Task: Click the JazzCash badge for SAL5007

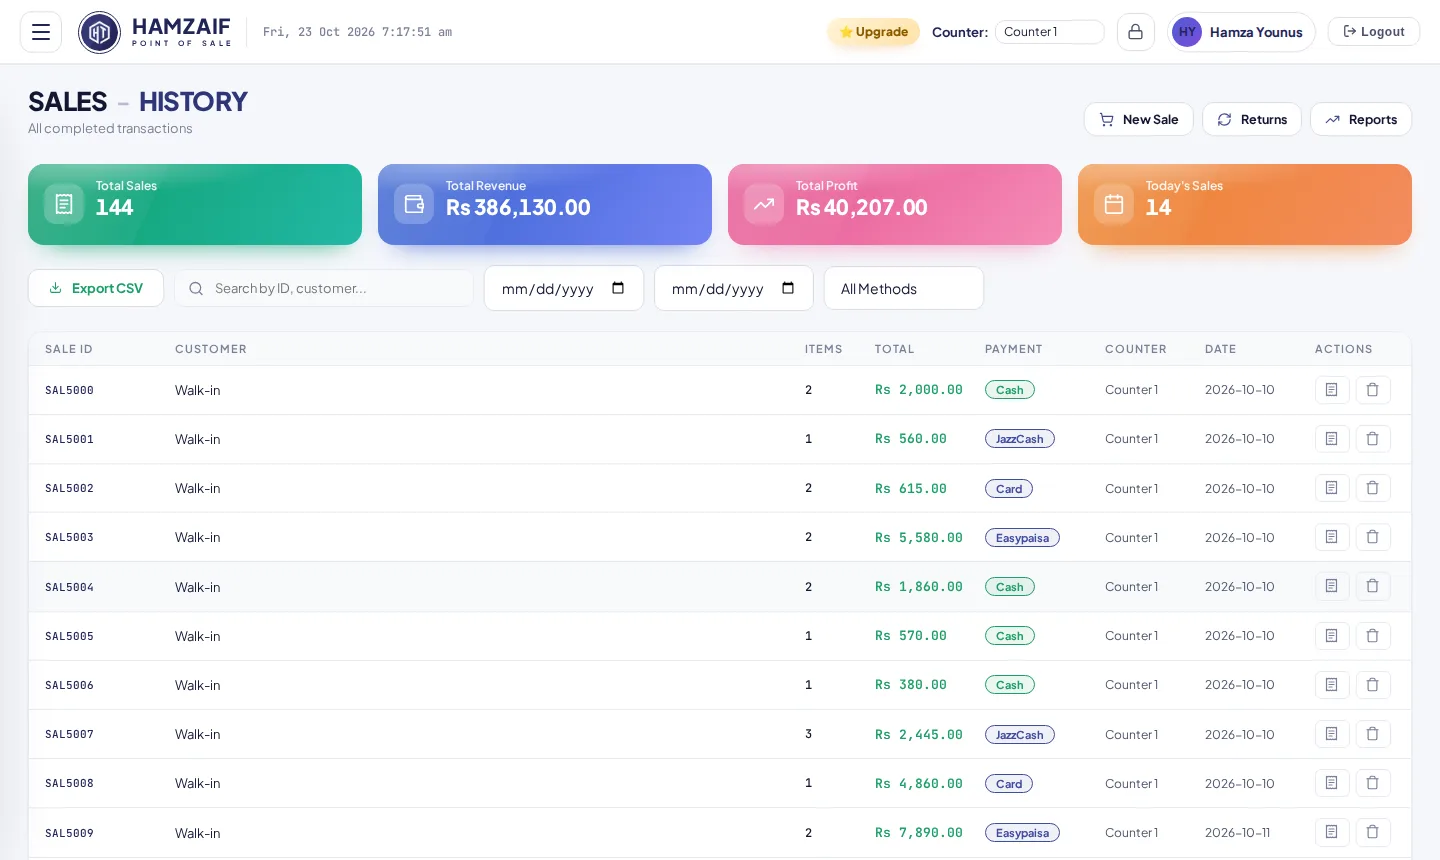Action: pyautogui.click(x=1020, y=735)
